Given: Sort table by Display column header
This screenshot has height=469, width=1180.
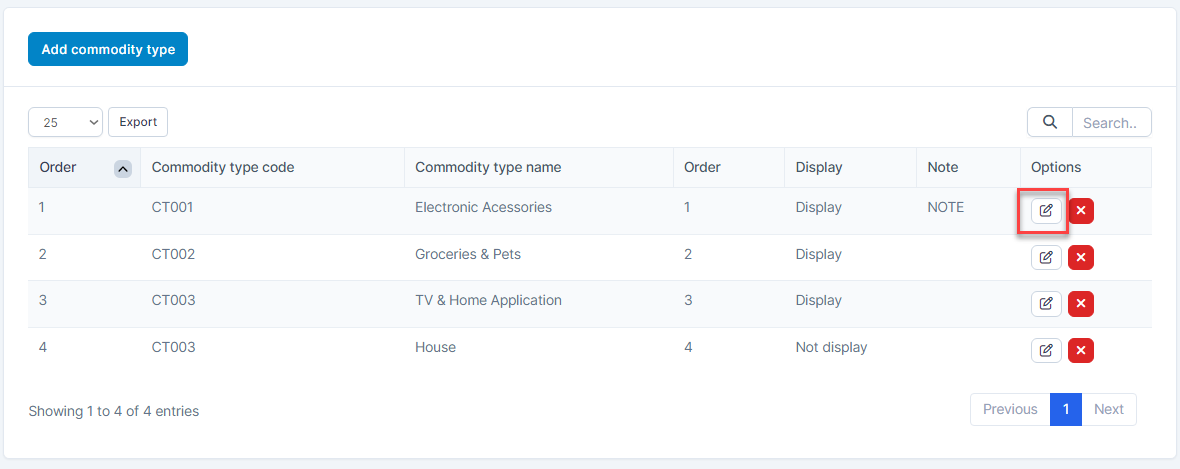Looking at the screenshot, I should [x=819, y=168].
